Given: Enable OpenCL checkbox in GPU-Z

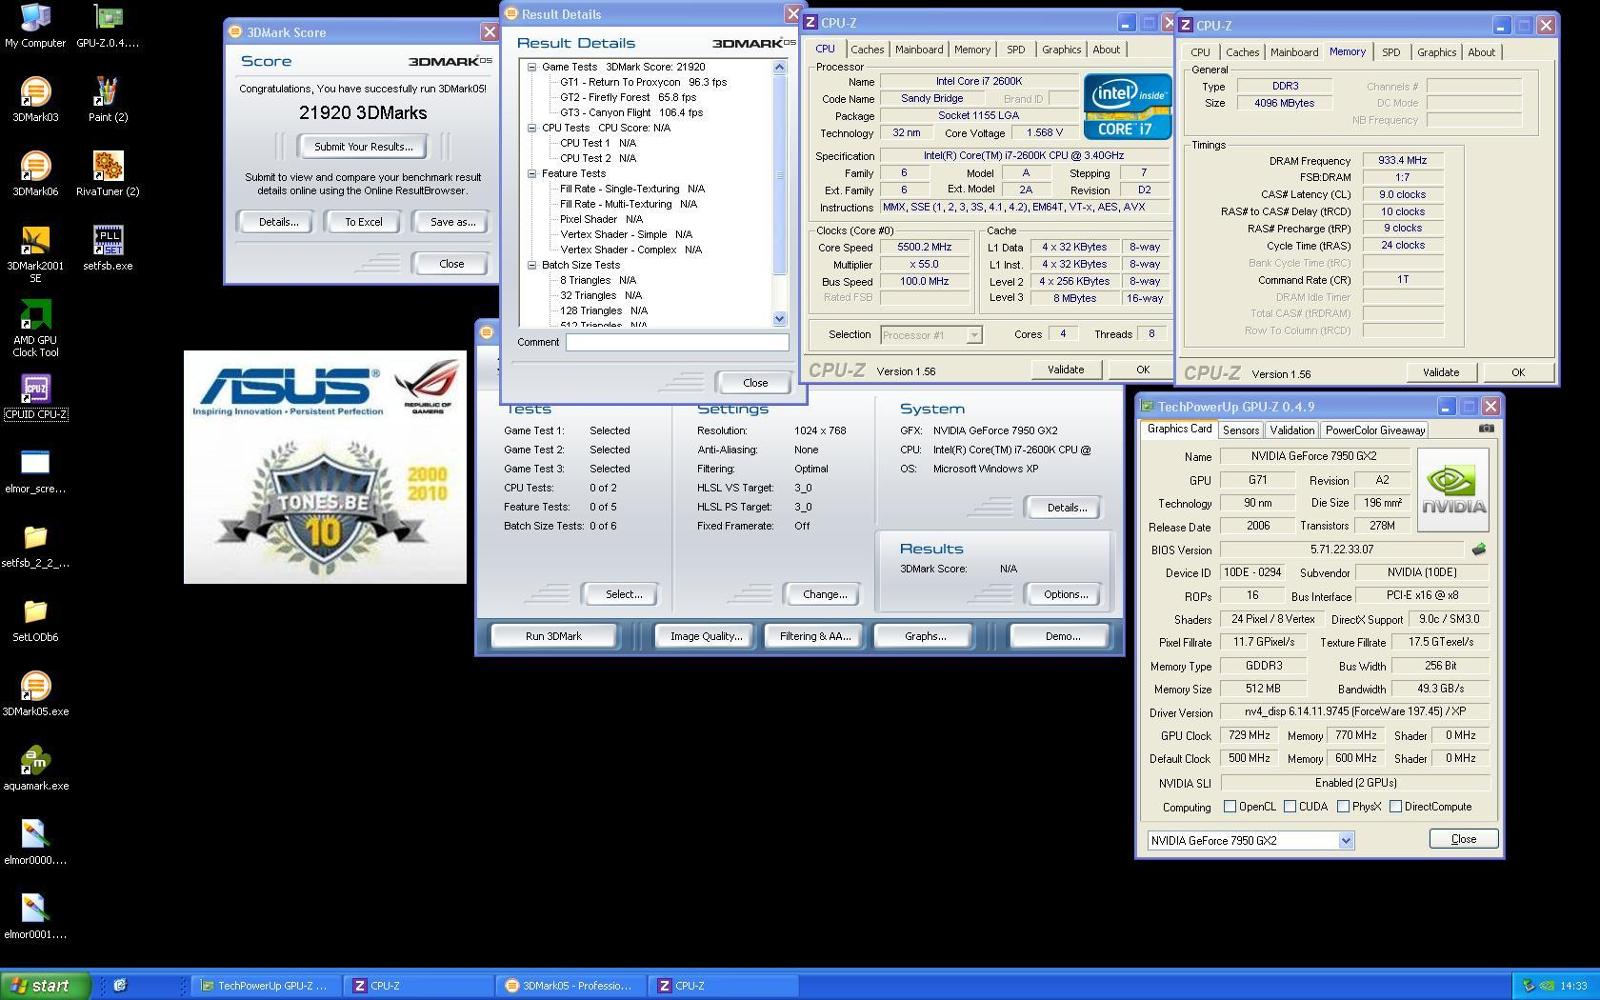Looking at the screenshot, I should (x=1230, y=806).
